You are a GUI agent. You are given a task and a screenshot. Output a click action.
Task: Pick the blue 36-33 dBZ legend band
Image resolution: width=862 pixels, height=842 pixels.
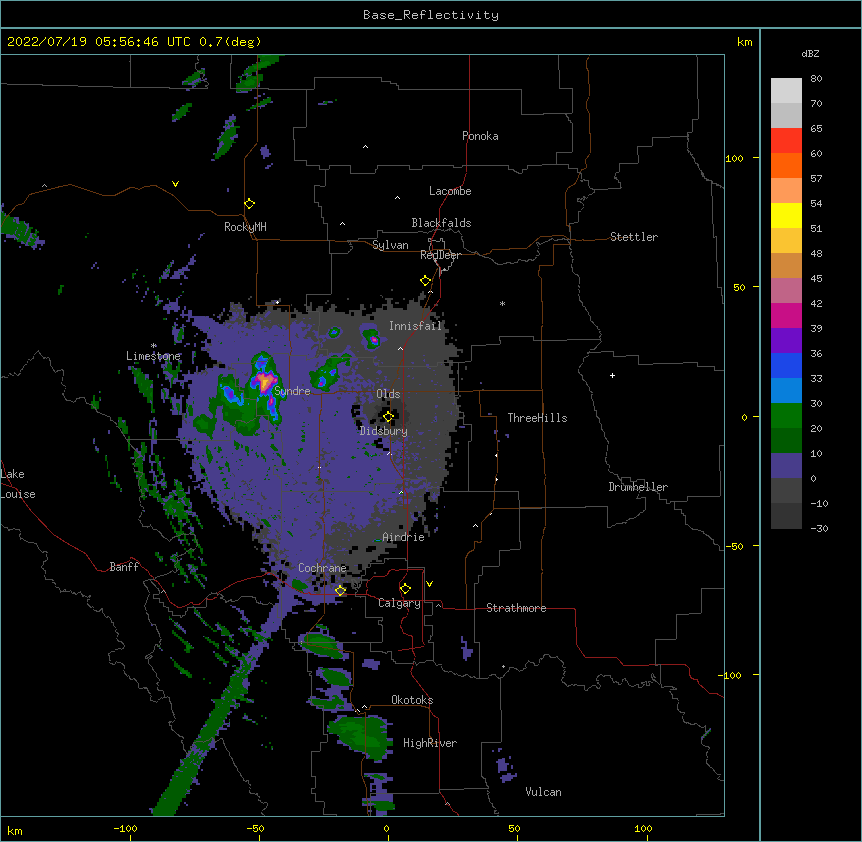pyautogui.click(x=786, y=366)
